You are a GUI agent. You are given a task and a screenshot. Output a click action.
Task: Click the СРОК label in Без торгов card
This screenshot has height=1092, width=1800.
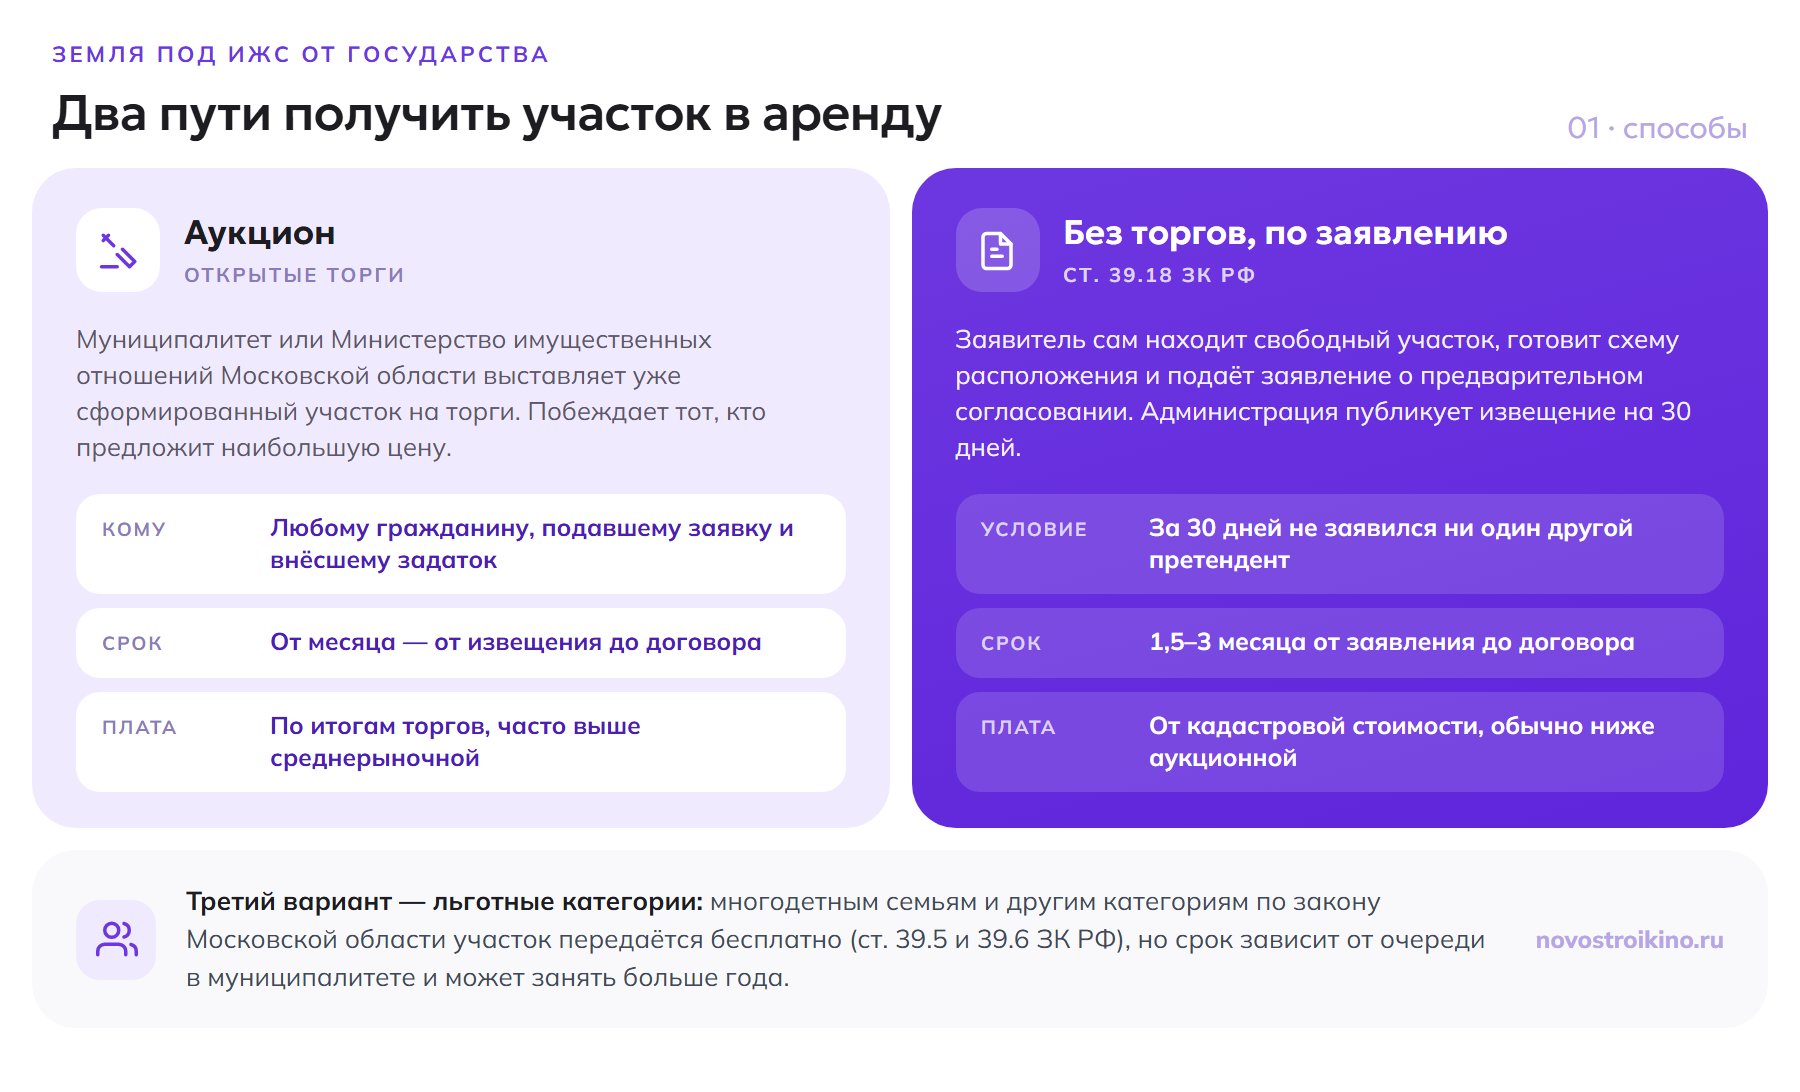click(x=1011, y=643)
